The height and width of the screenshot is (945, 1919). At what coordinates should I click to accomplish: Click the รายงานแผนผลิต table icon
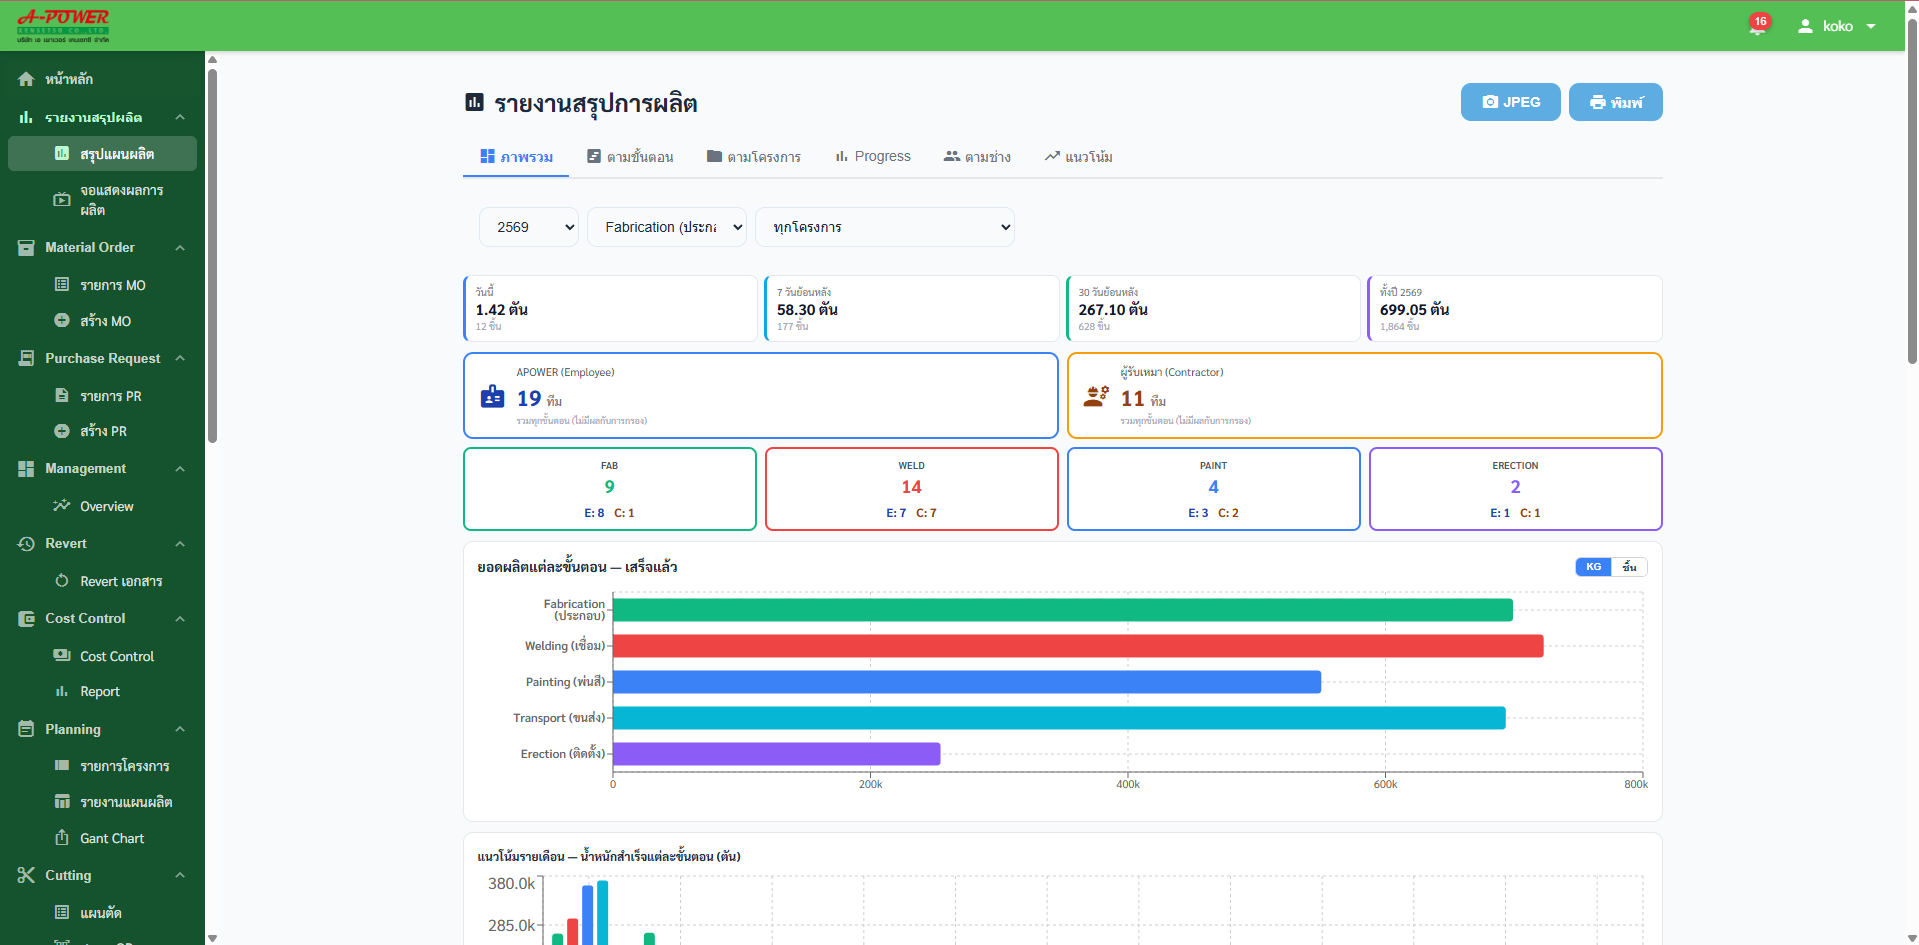pyautogui.click(x=62, y=801)
